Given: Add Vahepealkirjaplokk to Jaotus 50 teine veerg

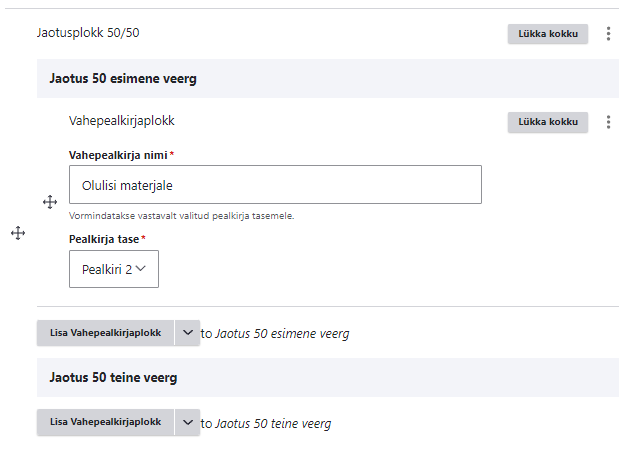Looking at the screenshot, I should 105,422.
